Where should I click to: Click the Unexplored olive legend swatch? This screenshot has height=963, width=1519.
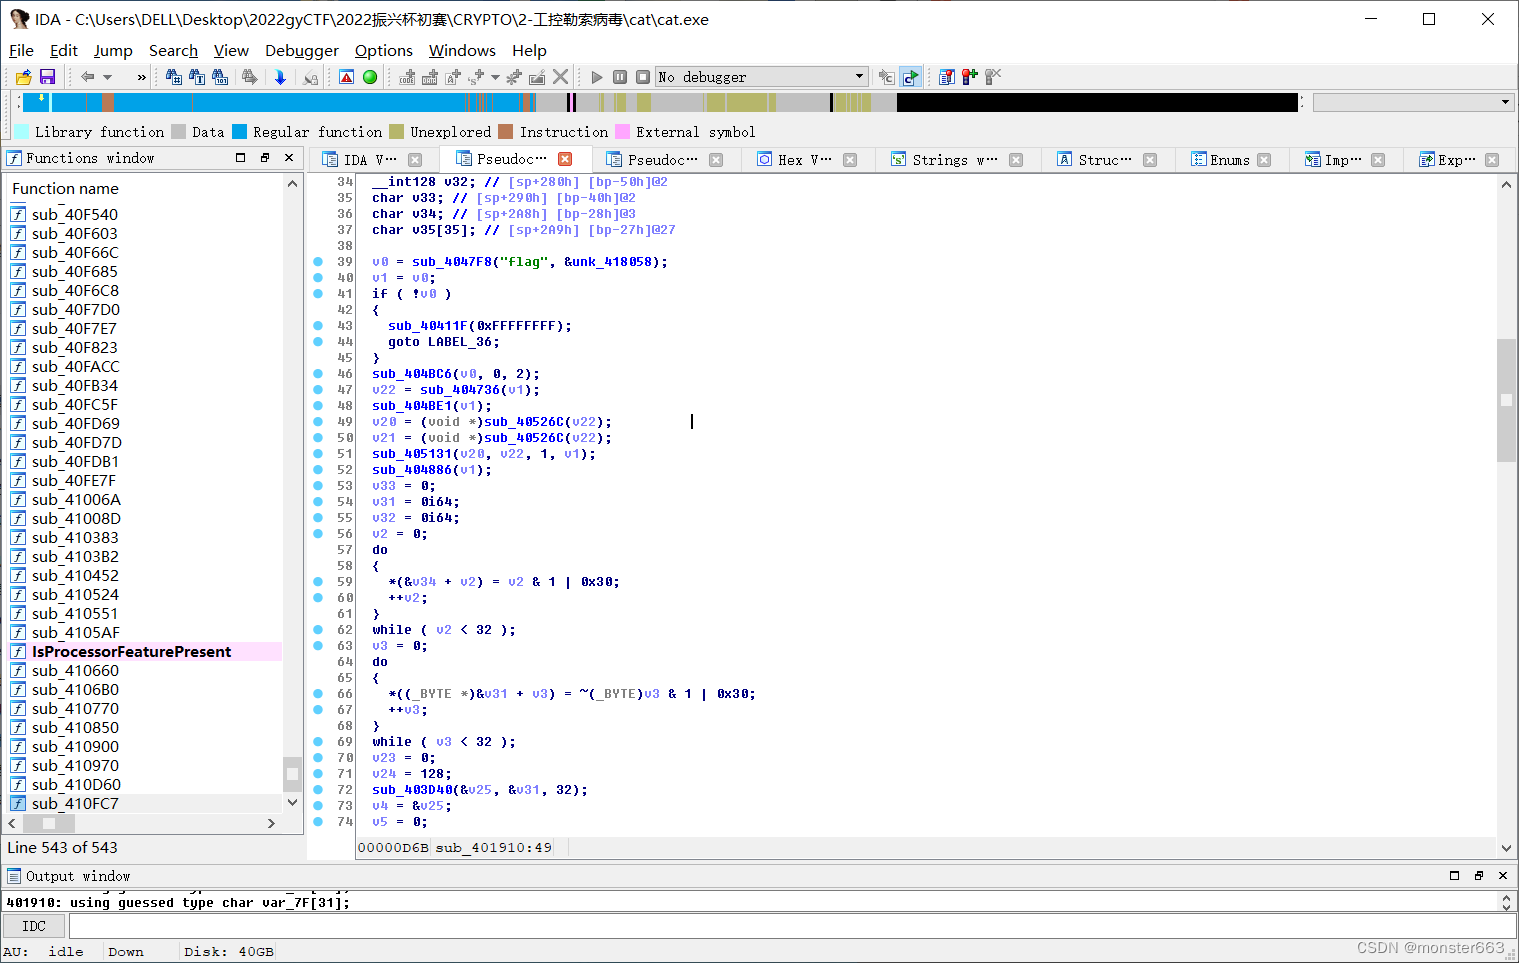point(396,132)
